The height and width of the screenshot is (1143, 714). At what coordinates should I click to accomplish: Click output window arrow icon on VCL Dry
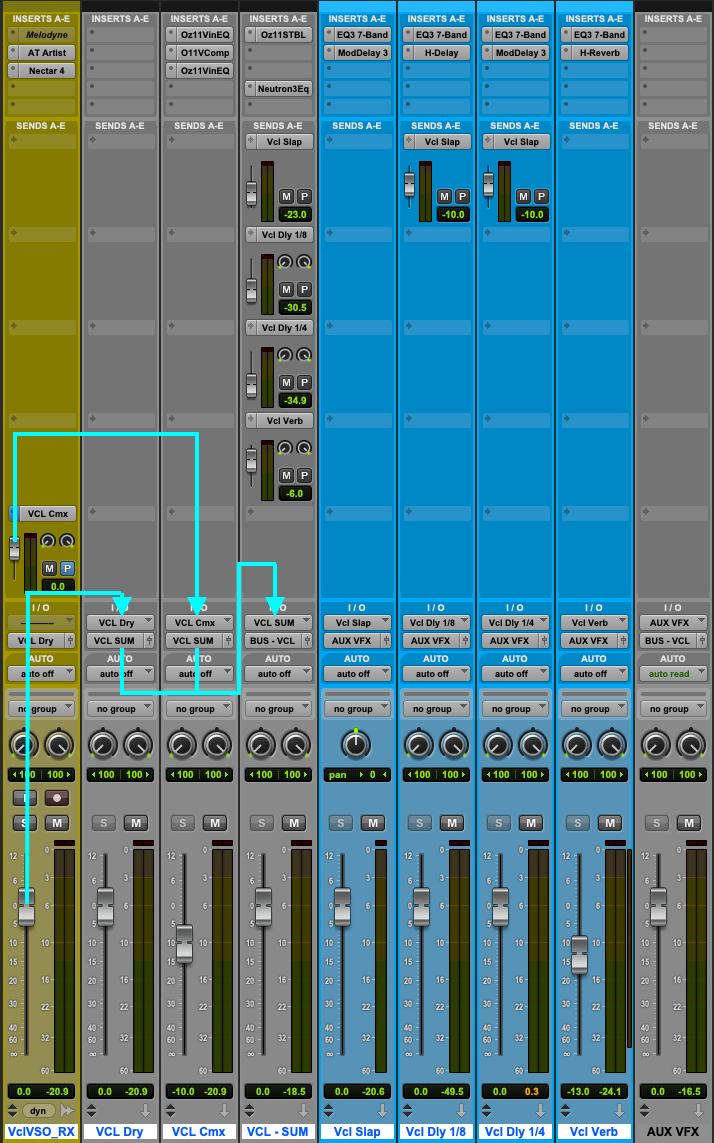click(x=145, y=1111)
